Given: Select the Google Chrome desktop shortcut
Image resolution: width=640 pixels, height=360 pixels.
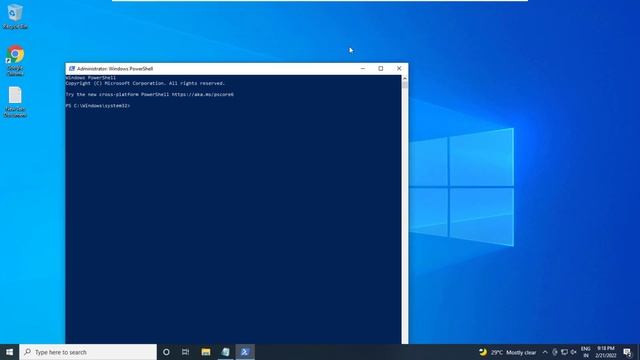Looking at the screenshot, I should click(15, 60).
